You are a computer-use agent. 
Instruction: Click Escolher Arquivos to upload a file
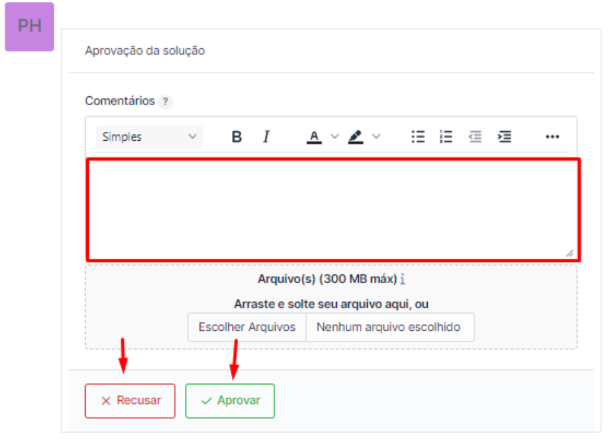pos(247,327)
